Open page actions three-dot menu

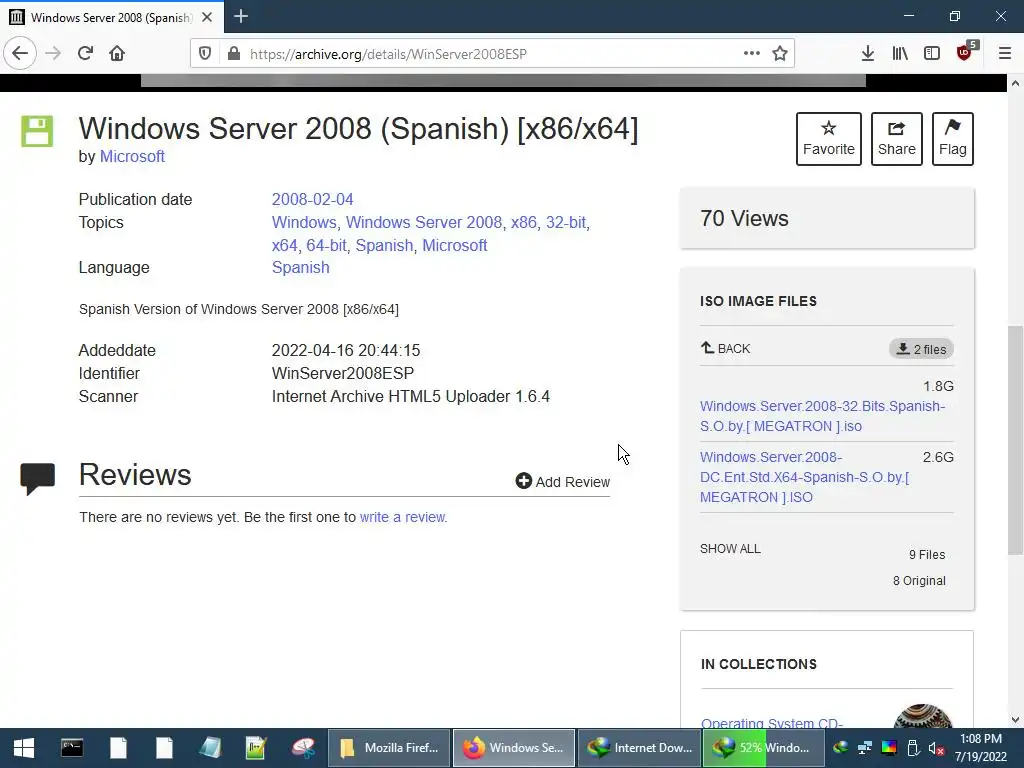tap(752, 54)
